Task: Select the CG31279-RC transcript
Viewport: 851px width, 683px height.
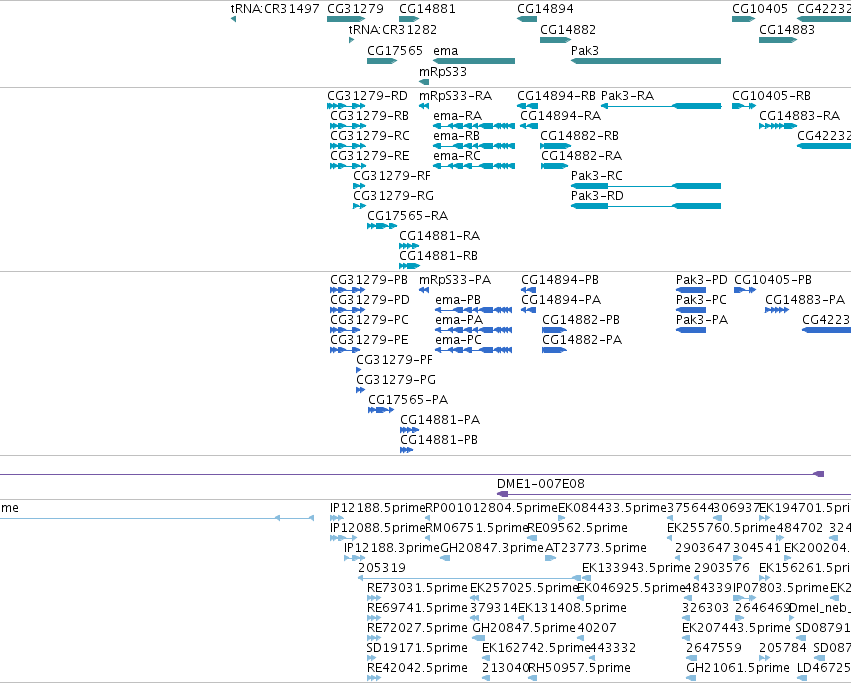Action: [x=348, y=146]
